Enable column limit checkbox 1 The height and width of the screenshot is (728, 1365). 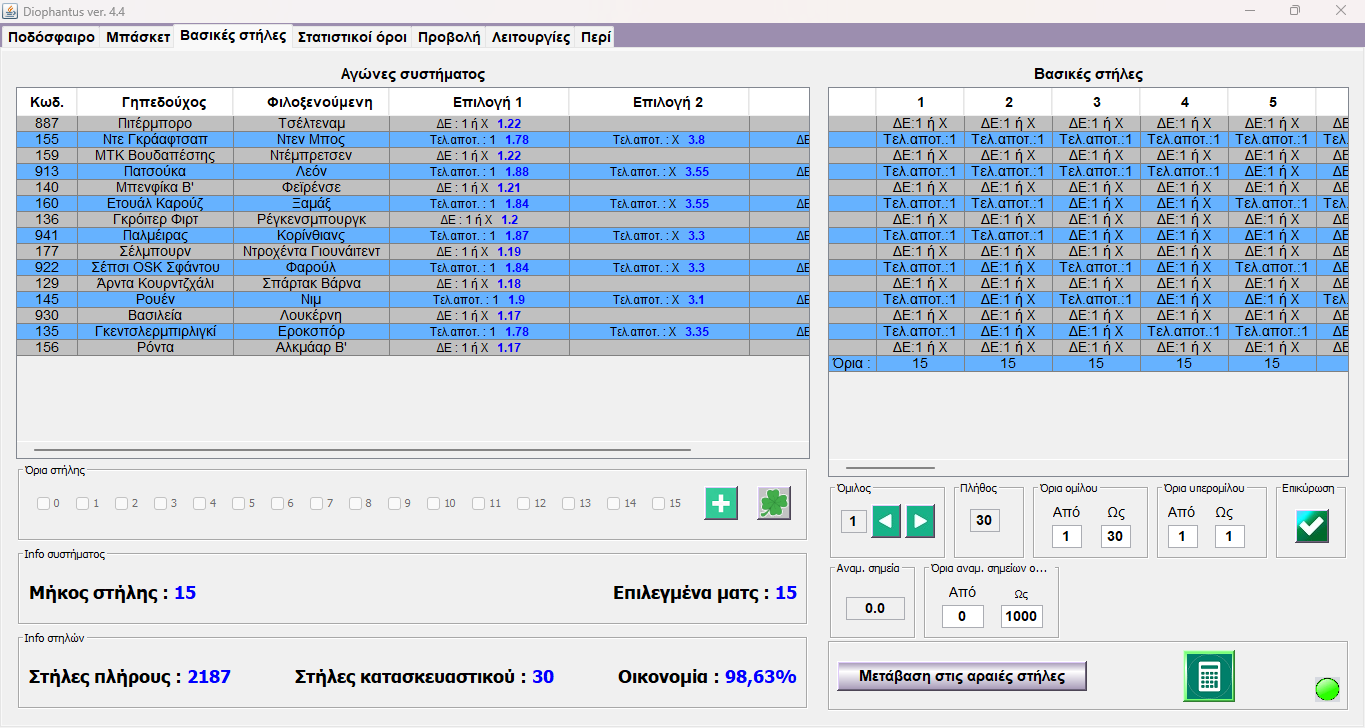pyautogui.click(x=83, y=503)
